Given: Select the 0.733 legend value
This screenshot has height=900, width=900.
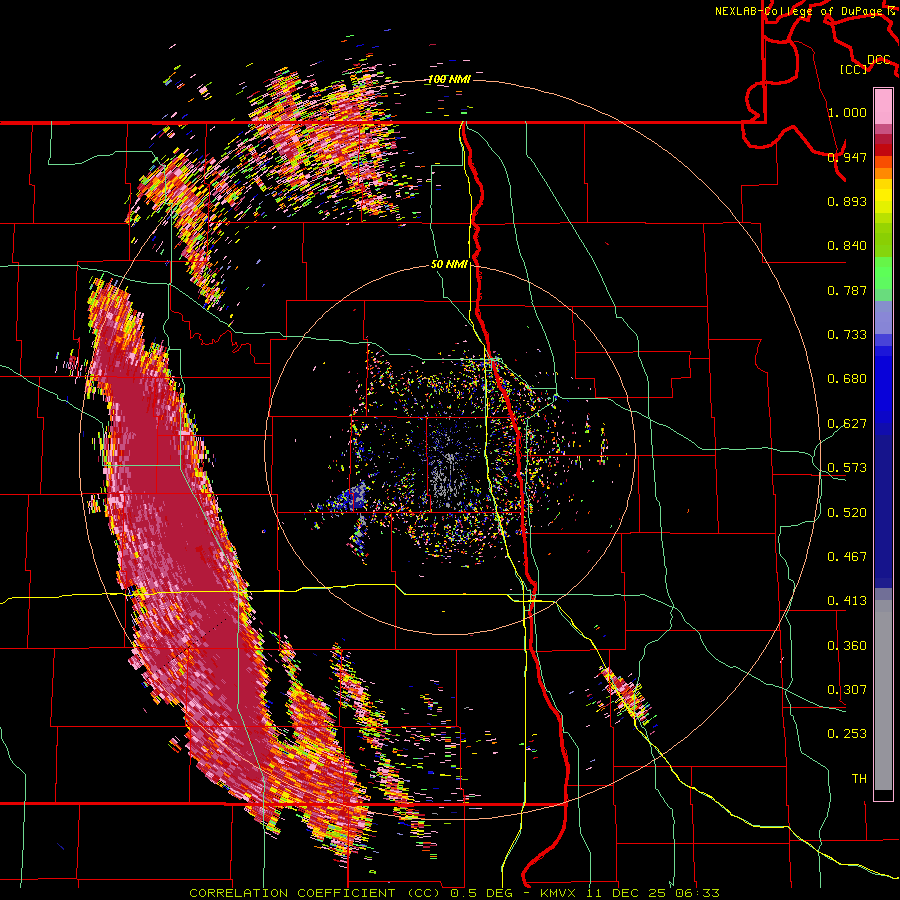Looking at the screenshot, I should 847,335.
